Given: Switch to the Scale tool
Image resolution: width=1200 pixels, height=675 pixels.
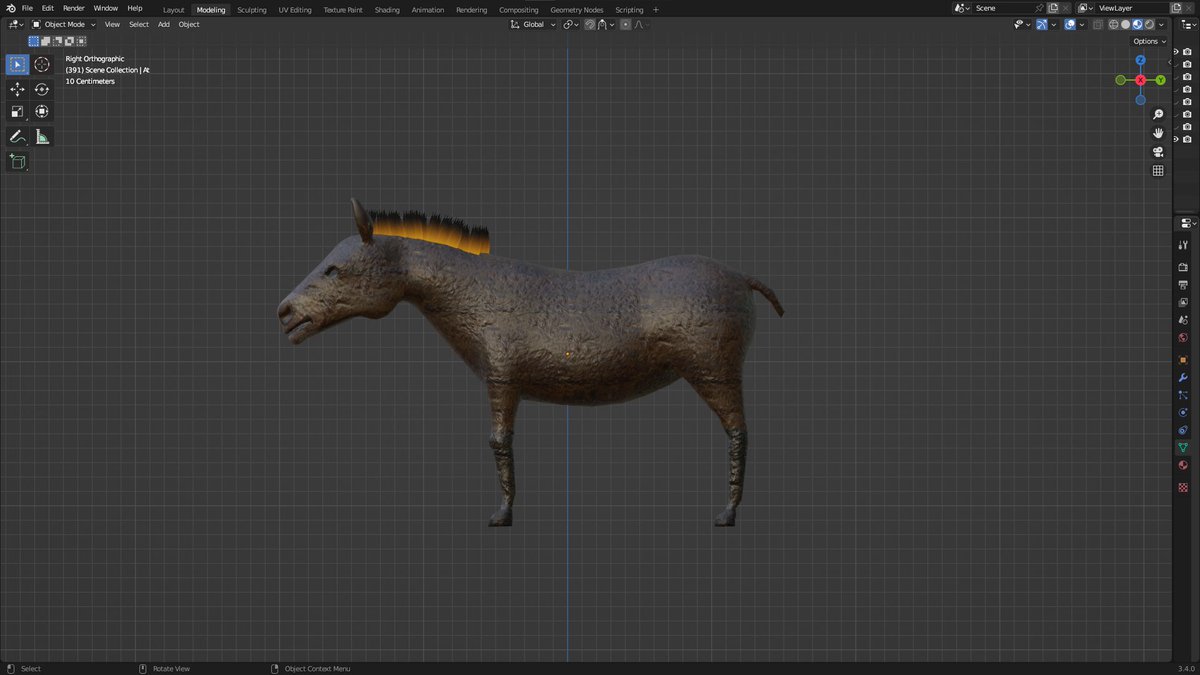Looking at the screenshot, I should [18, 112].
